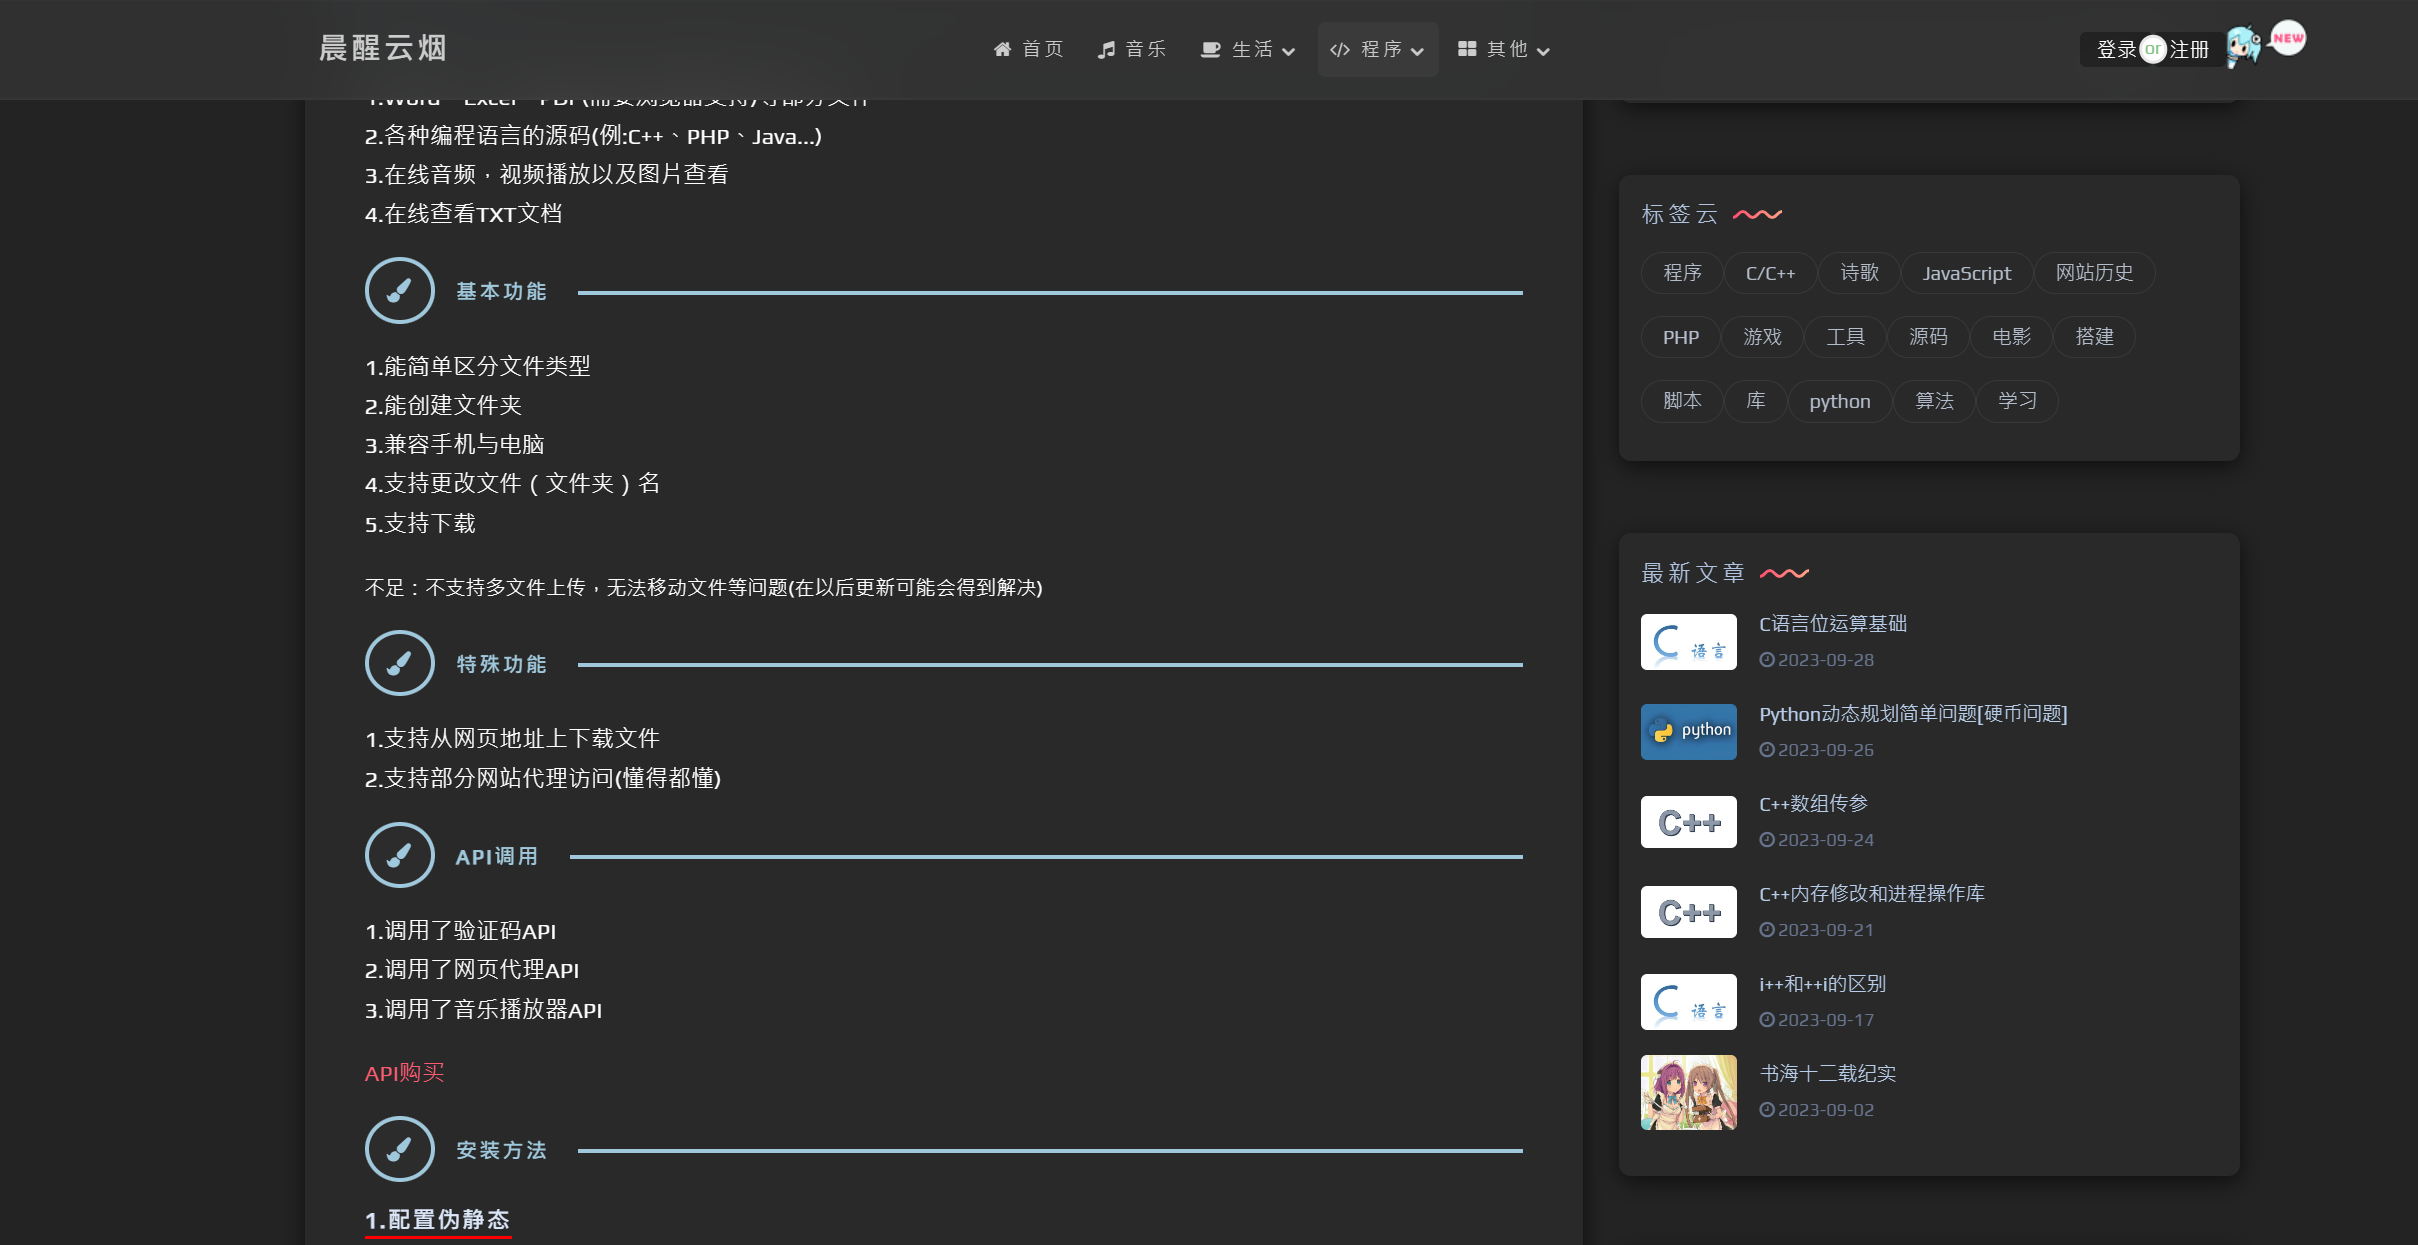The width and height of the screenshot is (2418, 1245).
Task: Click the code brackets icon beside 程序
Action: pos(1340,49)
